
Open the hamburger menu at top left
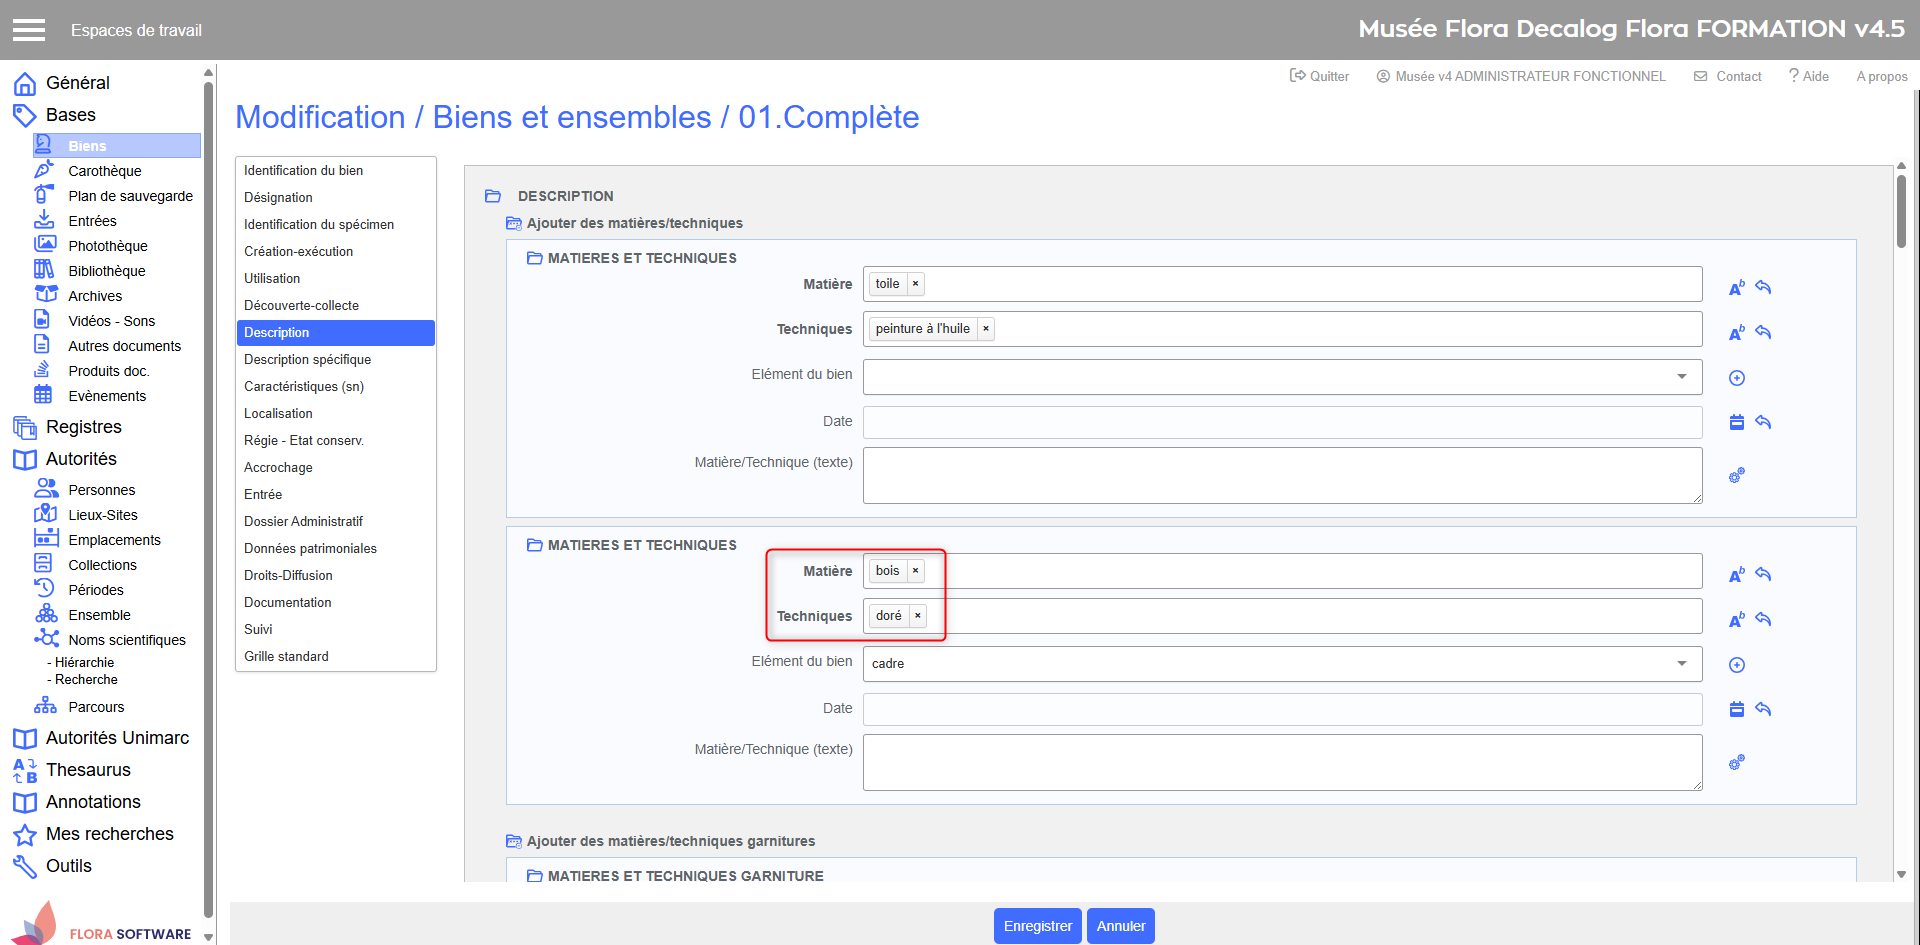(29, 30)
